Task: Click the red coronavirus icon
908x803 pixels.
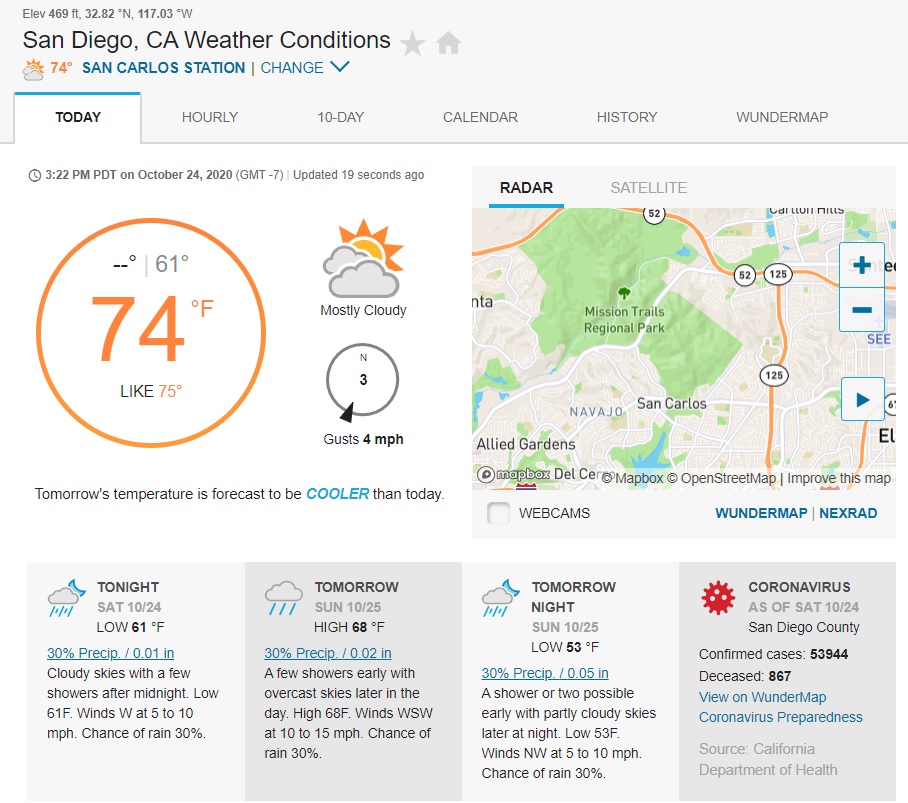Action: [x=718, y=597]
